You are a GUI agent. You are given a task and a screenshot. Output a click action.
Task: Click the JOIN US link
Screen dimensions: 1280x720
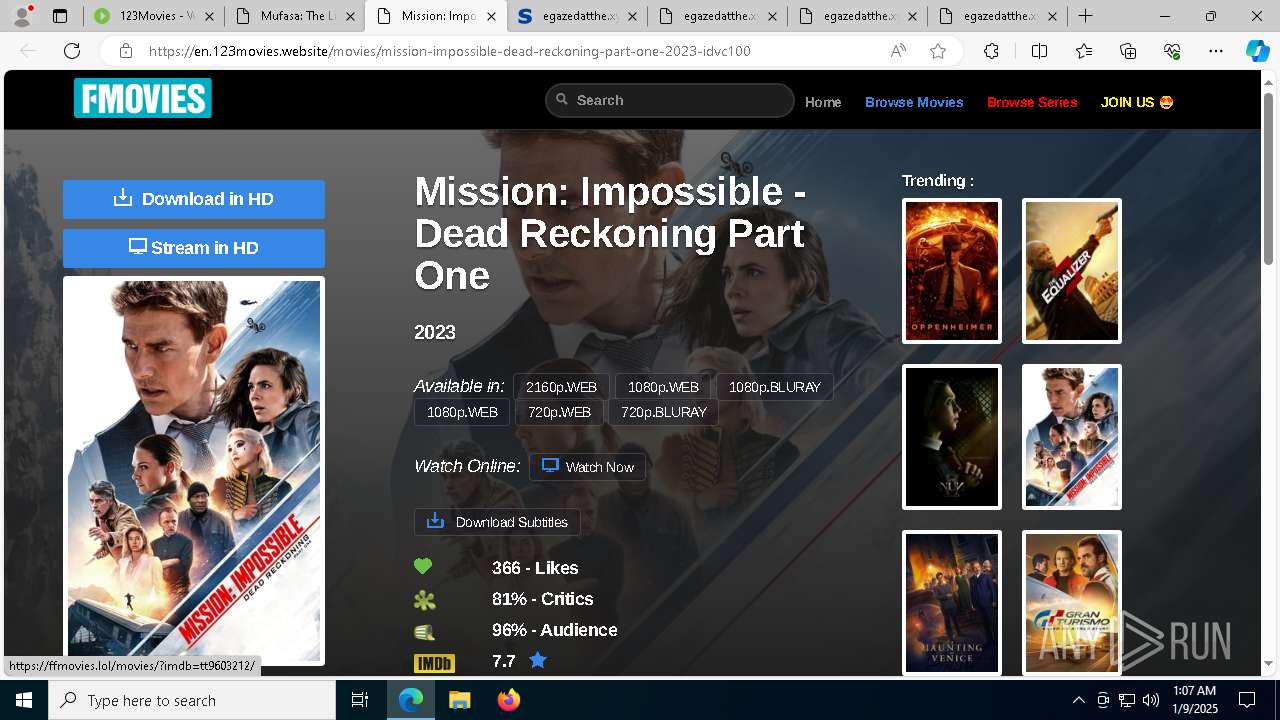point(1137,102)
